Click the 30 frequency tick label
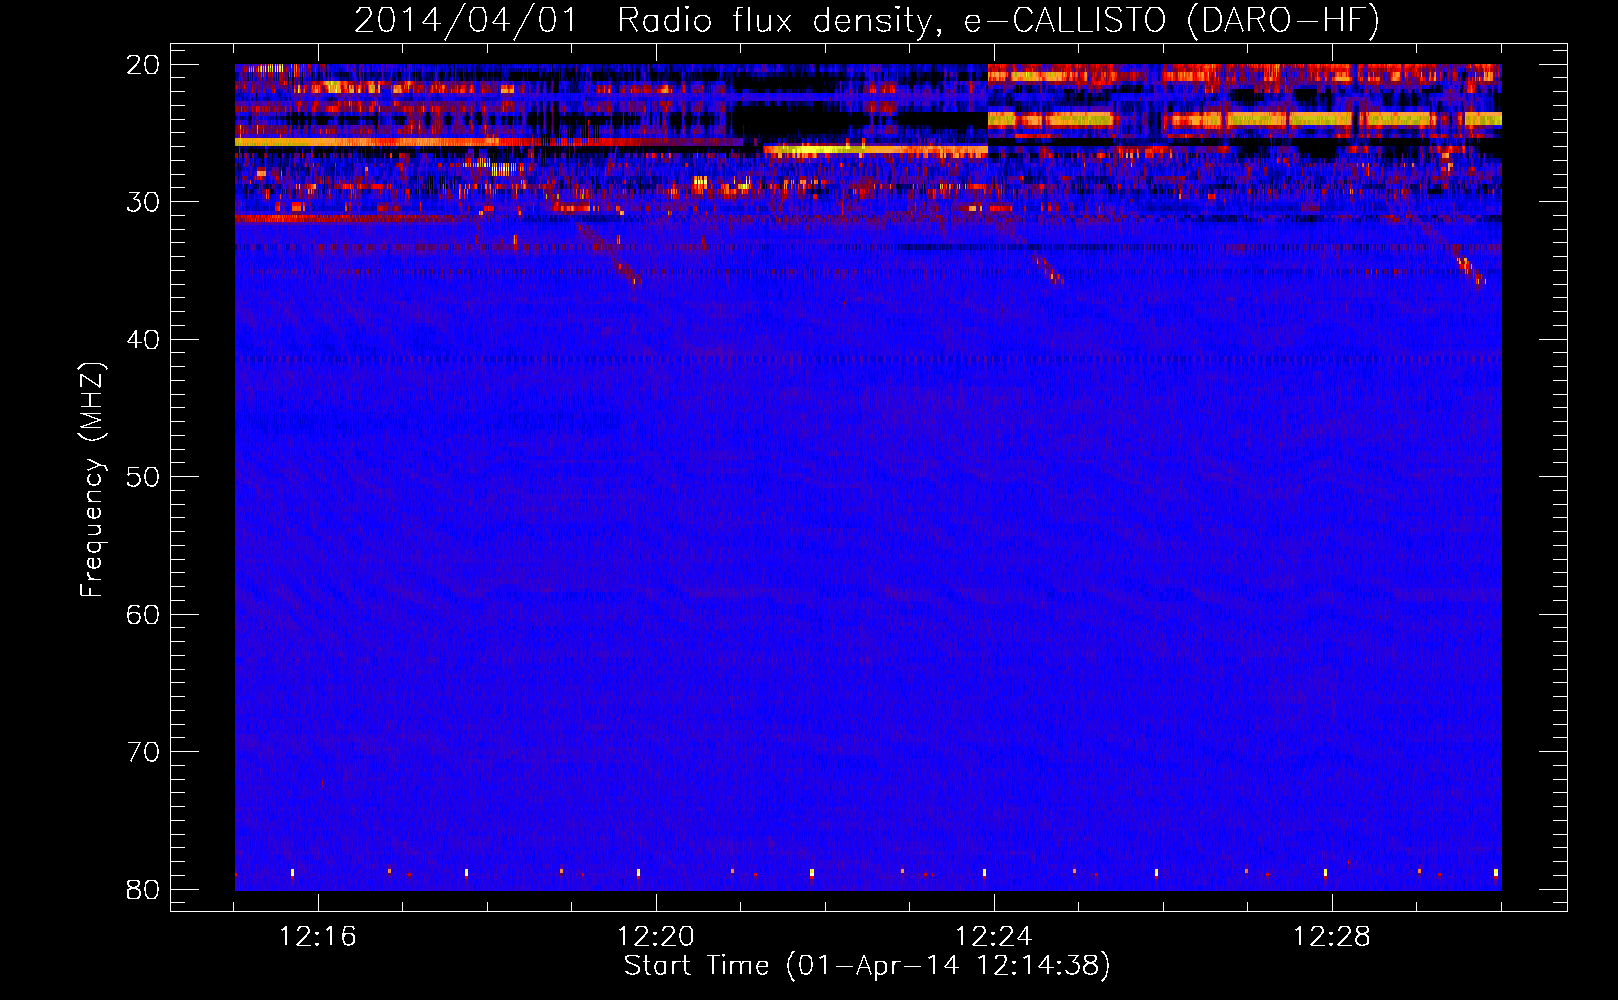Viewport: 1618px width, 1000px height. point(143,202)
